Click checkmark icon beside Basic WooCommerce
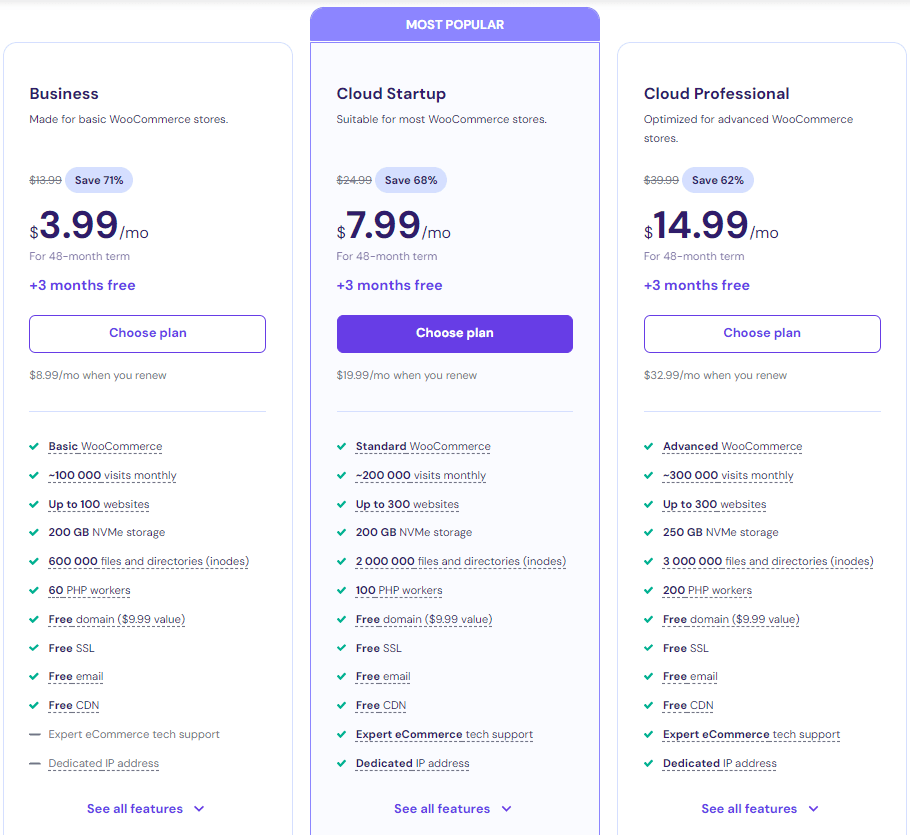Viewport: 910px width, 835px height. tap(34, 446)
